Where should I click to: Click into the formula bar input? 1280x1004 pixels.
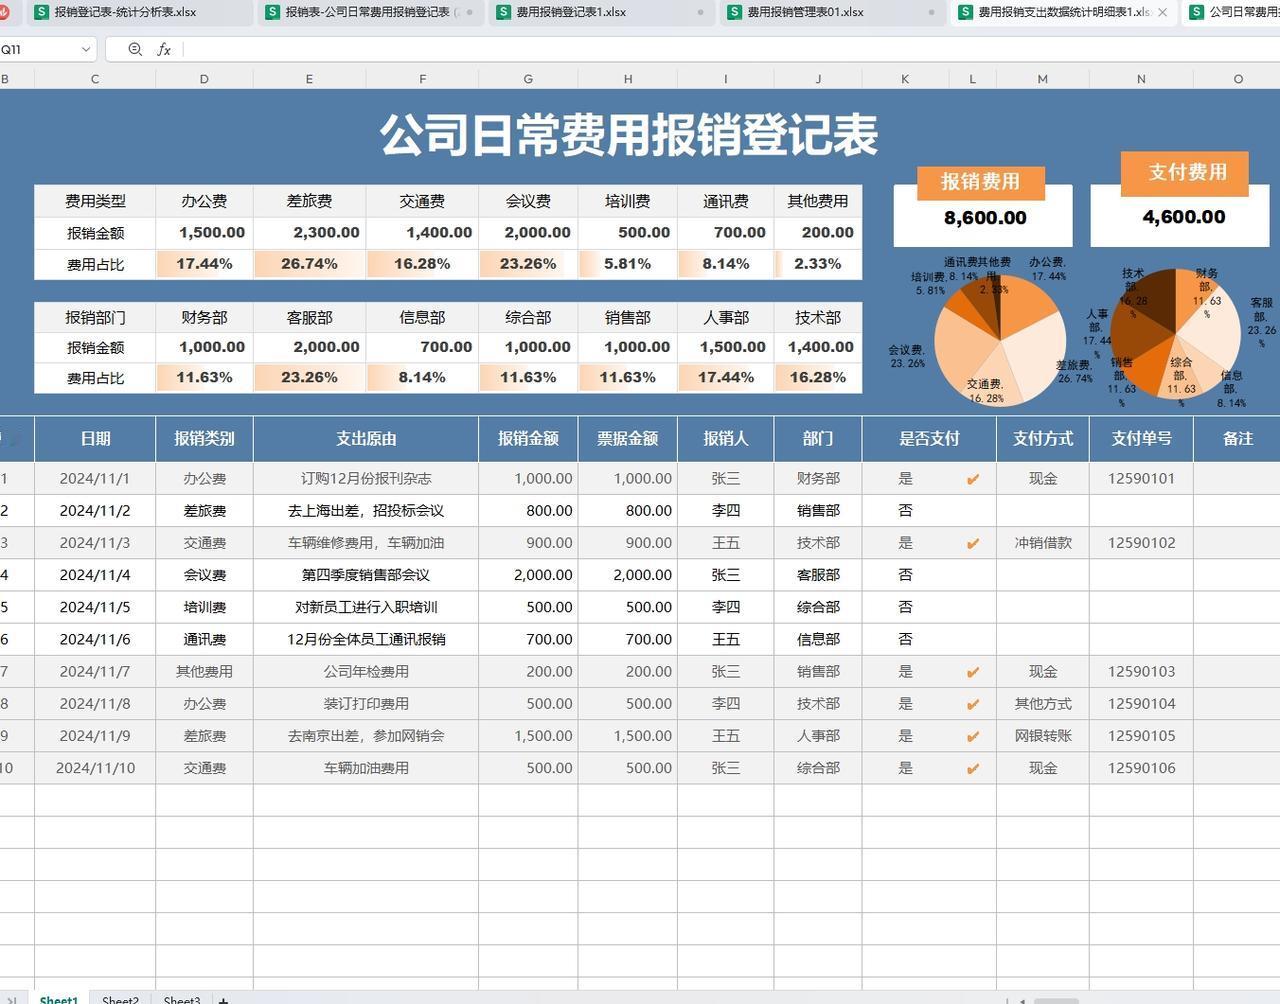point(730,49)
